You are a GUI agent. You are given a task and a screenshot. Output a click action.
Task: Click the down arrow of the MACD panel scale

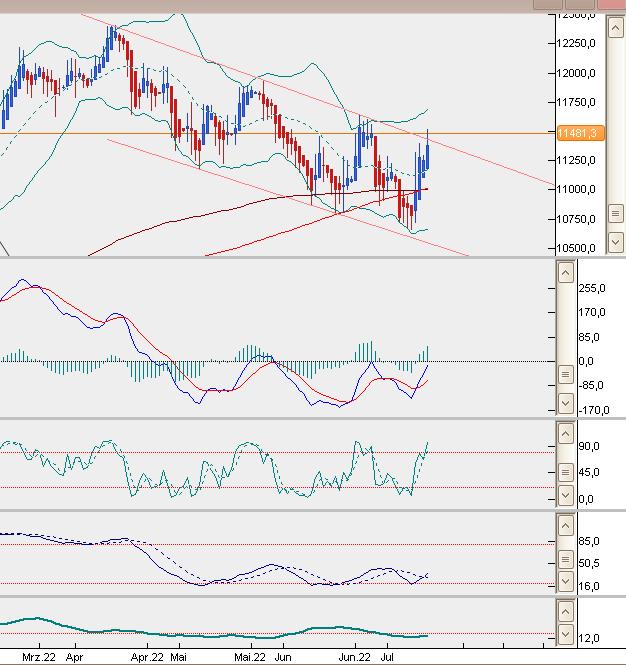click(x=565, y=403)
